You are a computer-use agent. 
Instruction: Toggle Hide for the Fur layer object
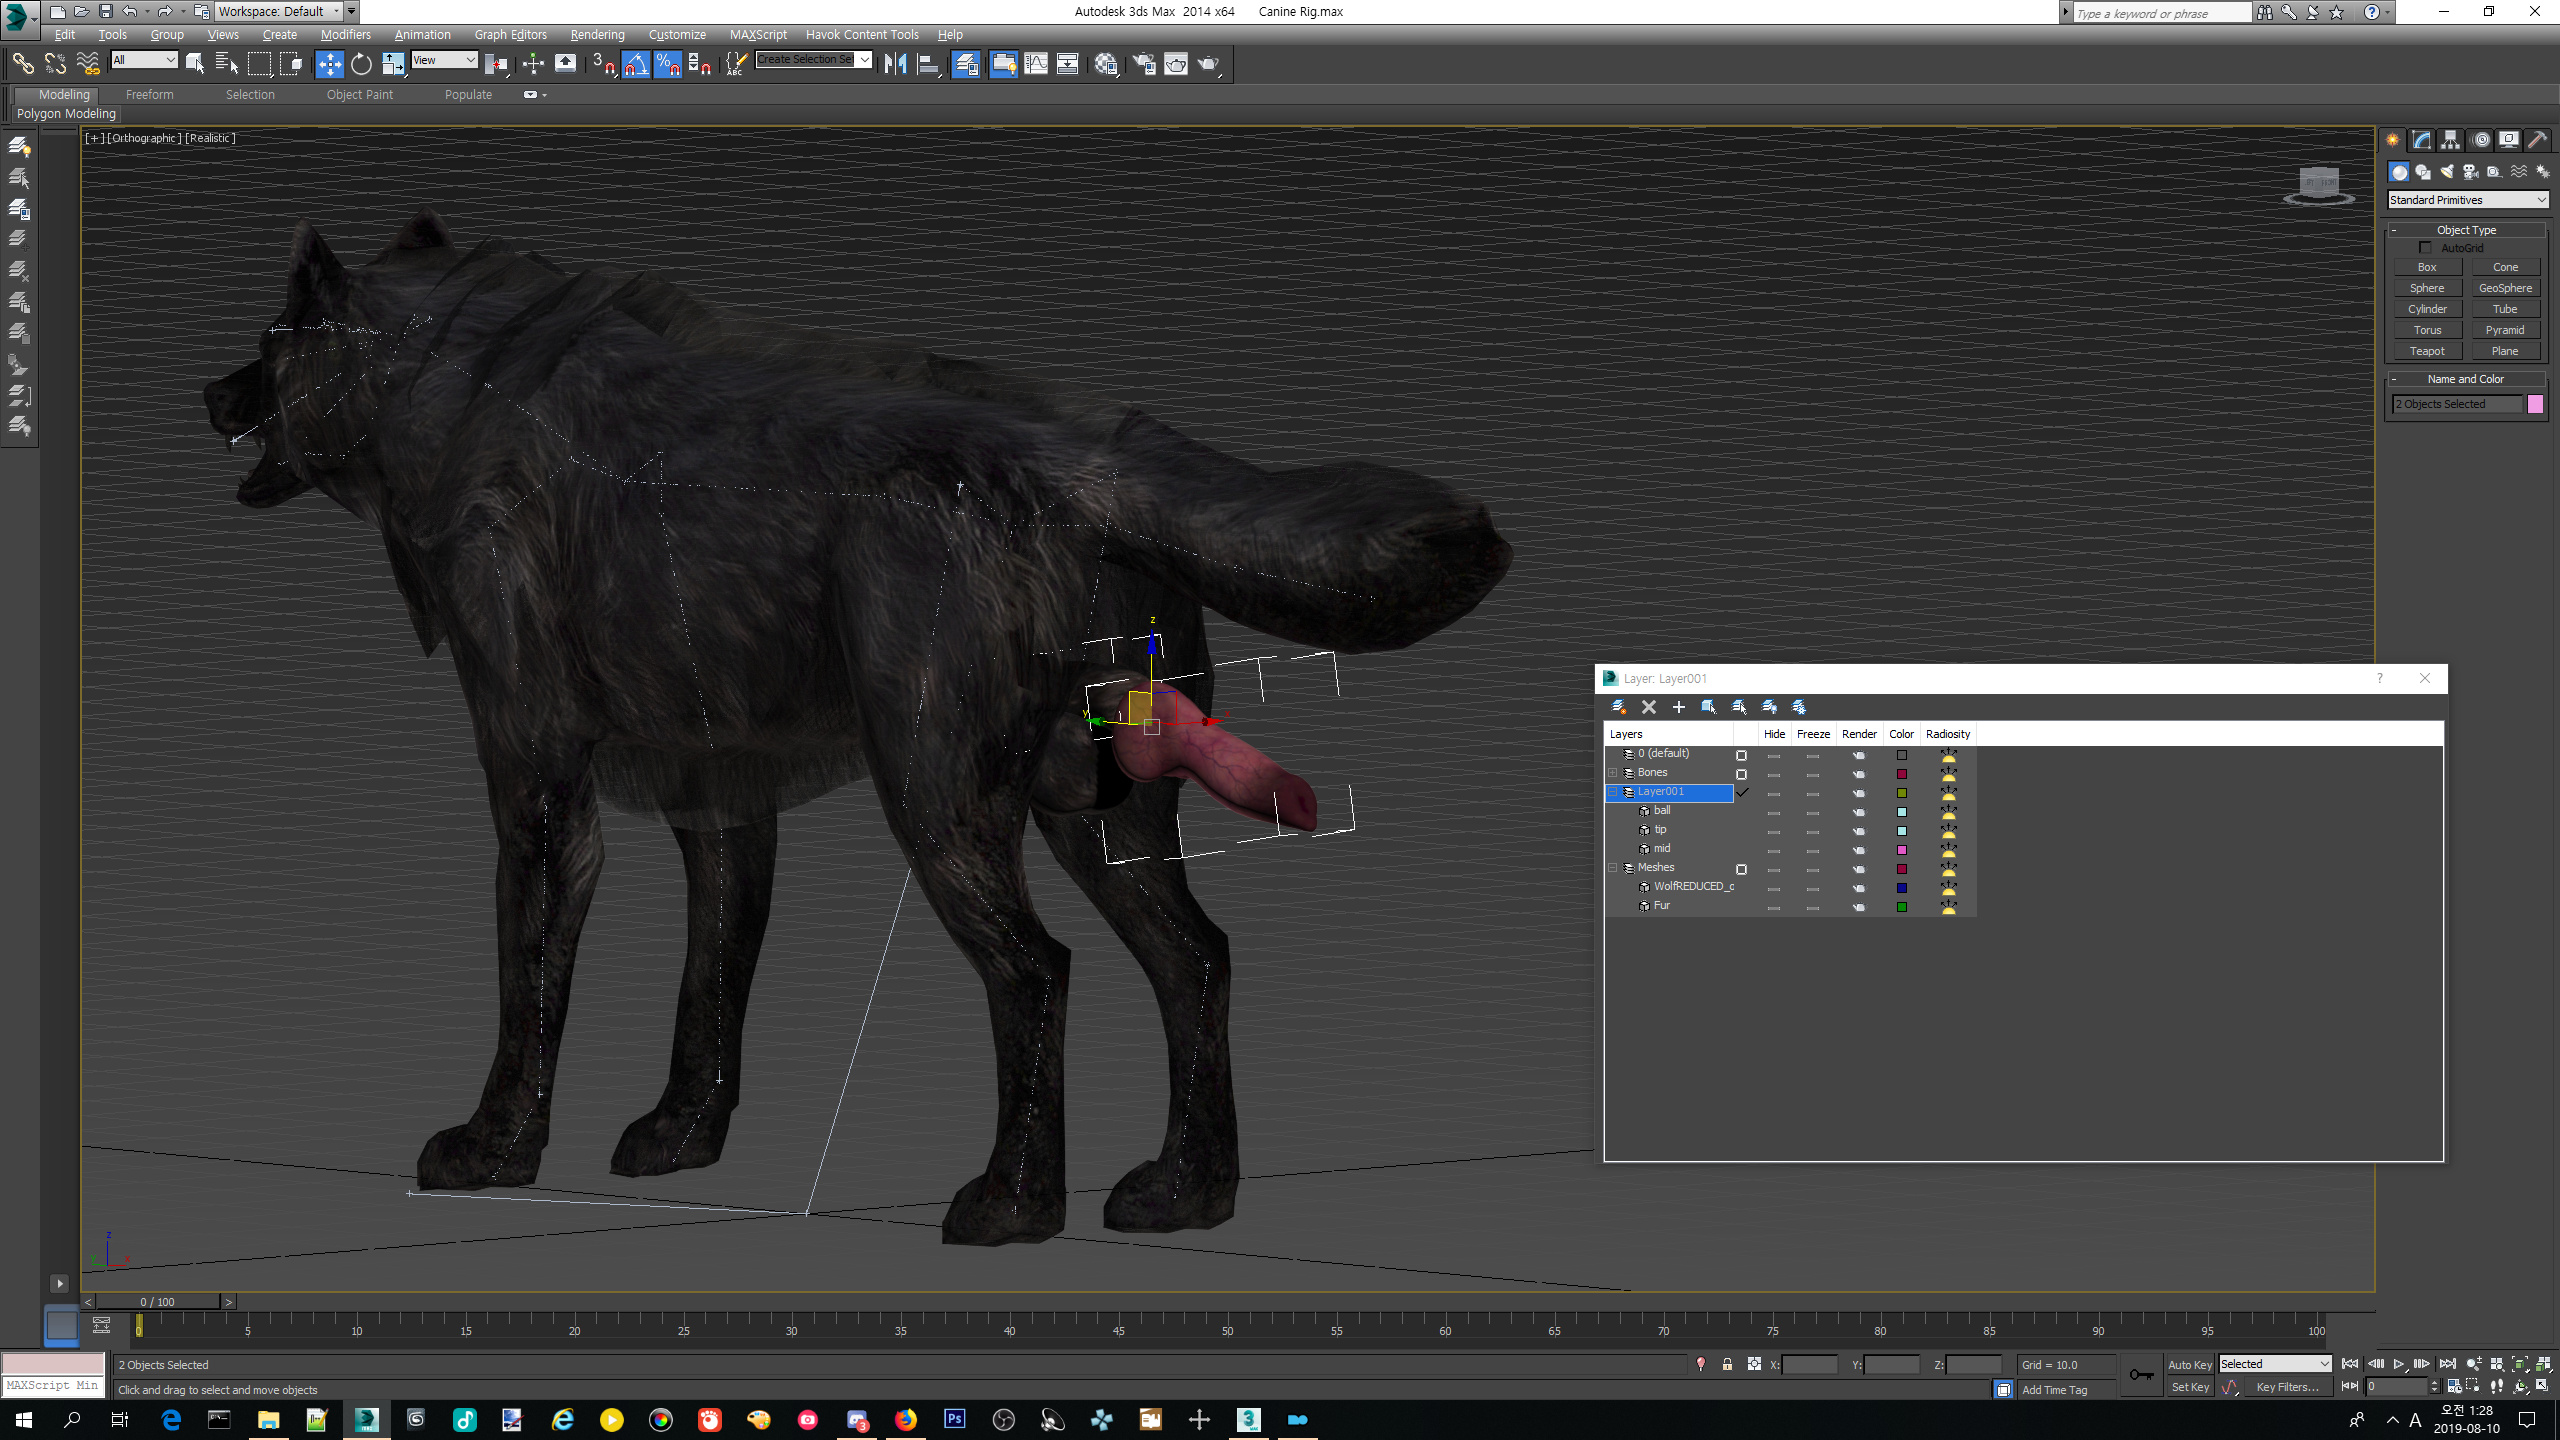point(1774,907)
